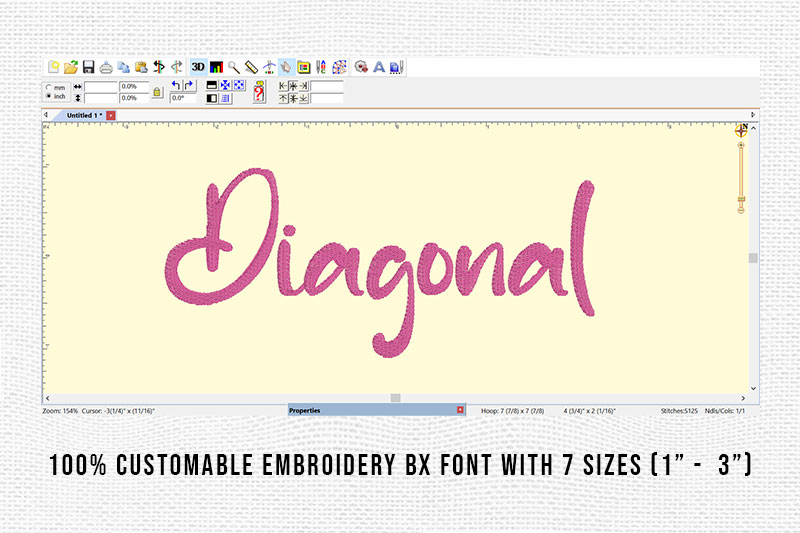Click the tab scroll left arrow
This screenshot has width=800, height=533.
click(x=46, y=115)
